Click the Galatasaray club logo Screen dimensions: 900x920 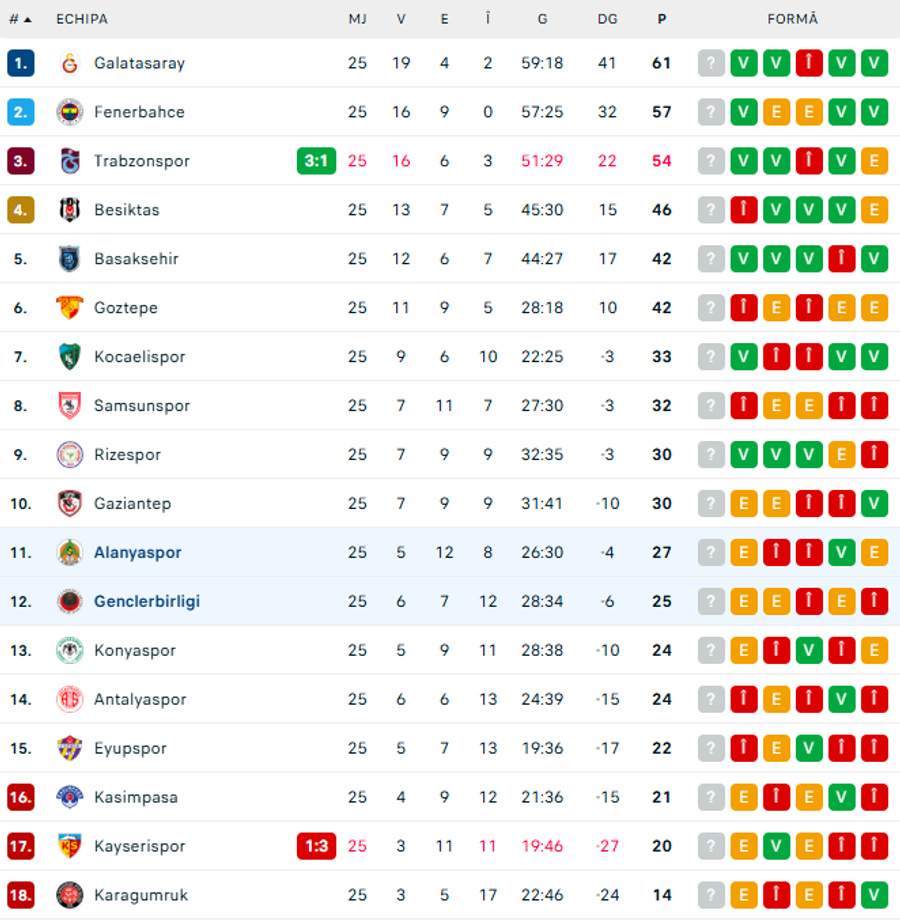69,63
